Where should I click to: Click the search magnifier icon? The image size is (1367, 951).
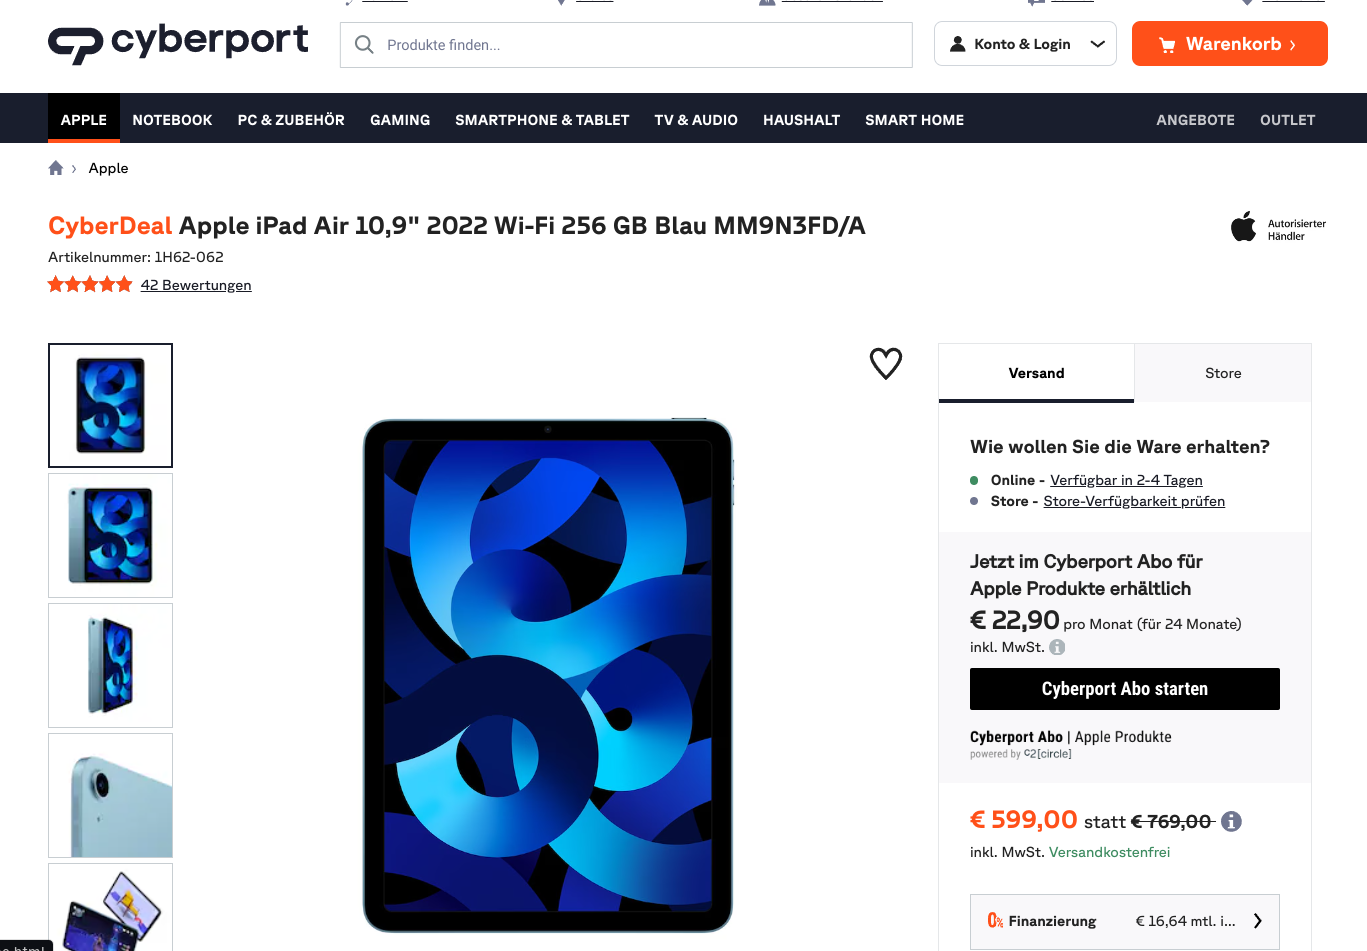(x=364, y=45)
